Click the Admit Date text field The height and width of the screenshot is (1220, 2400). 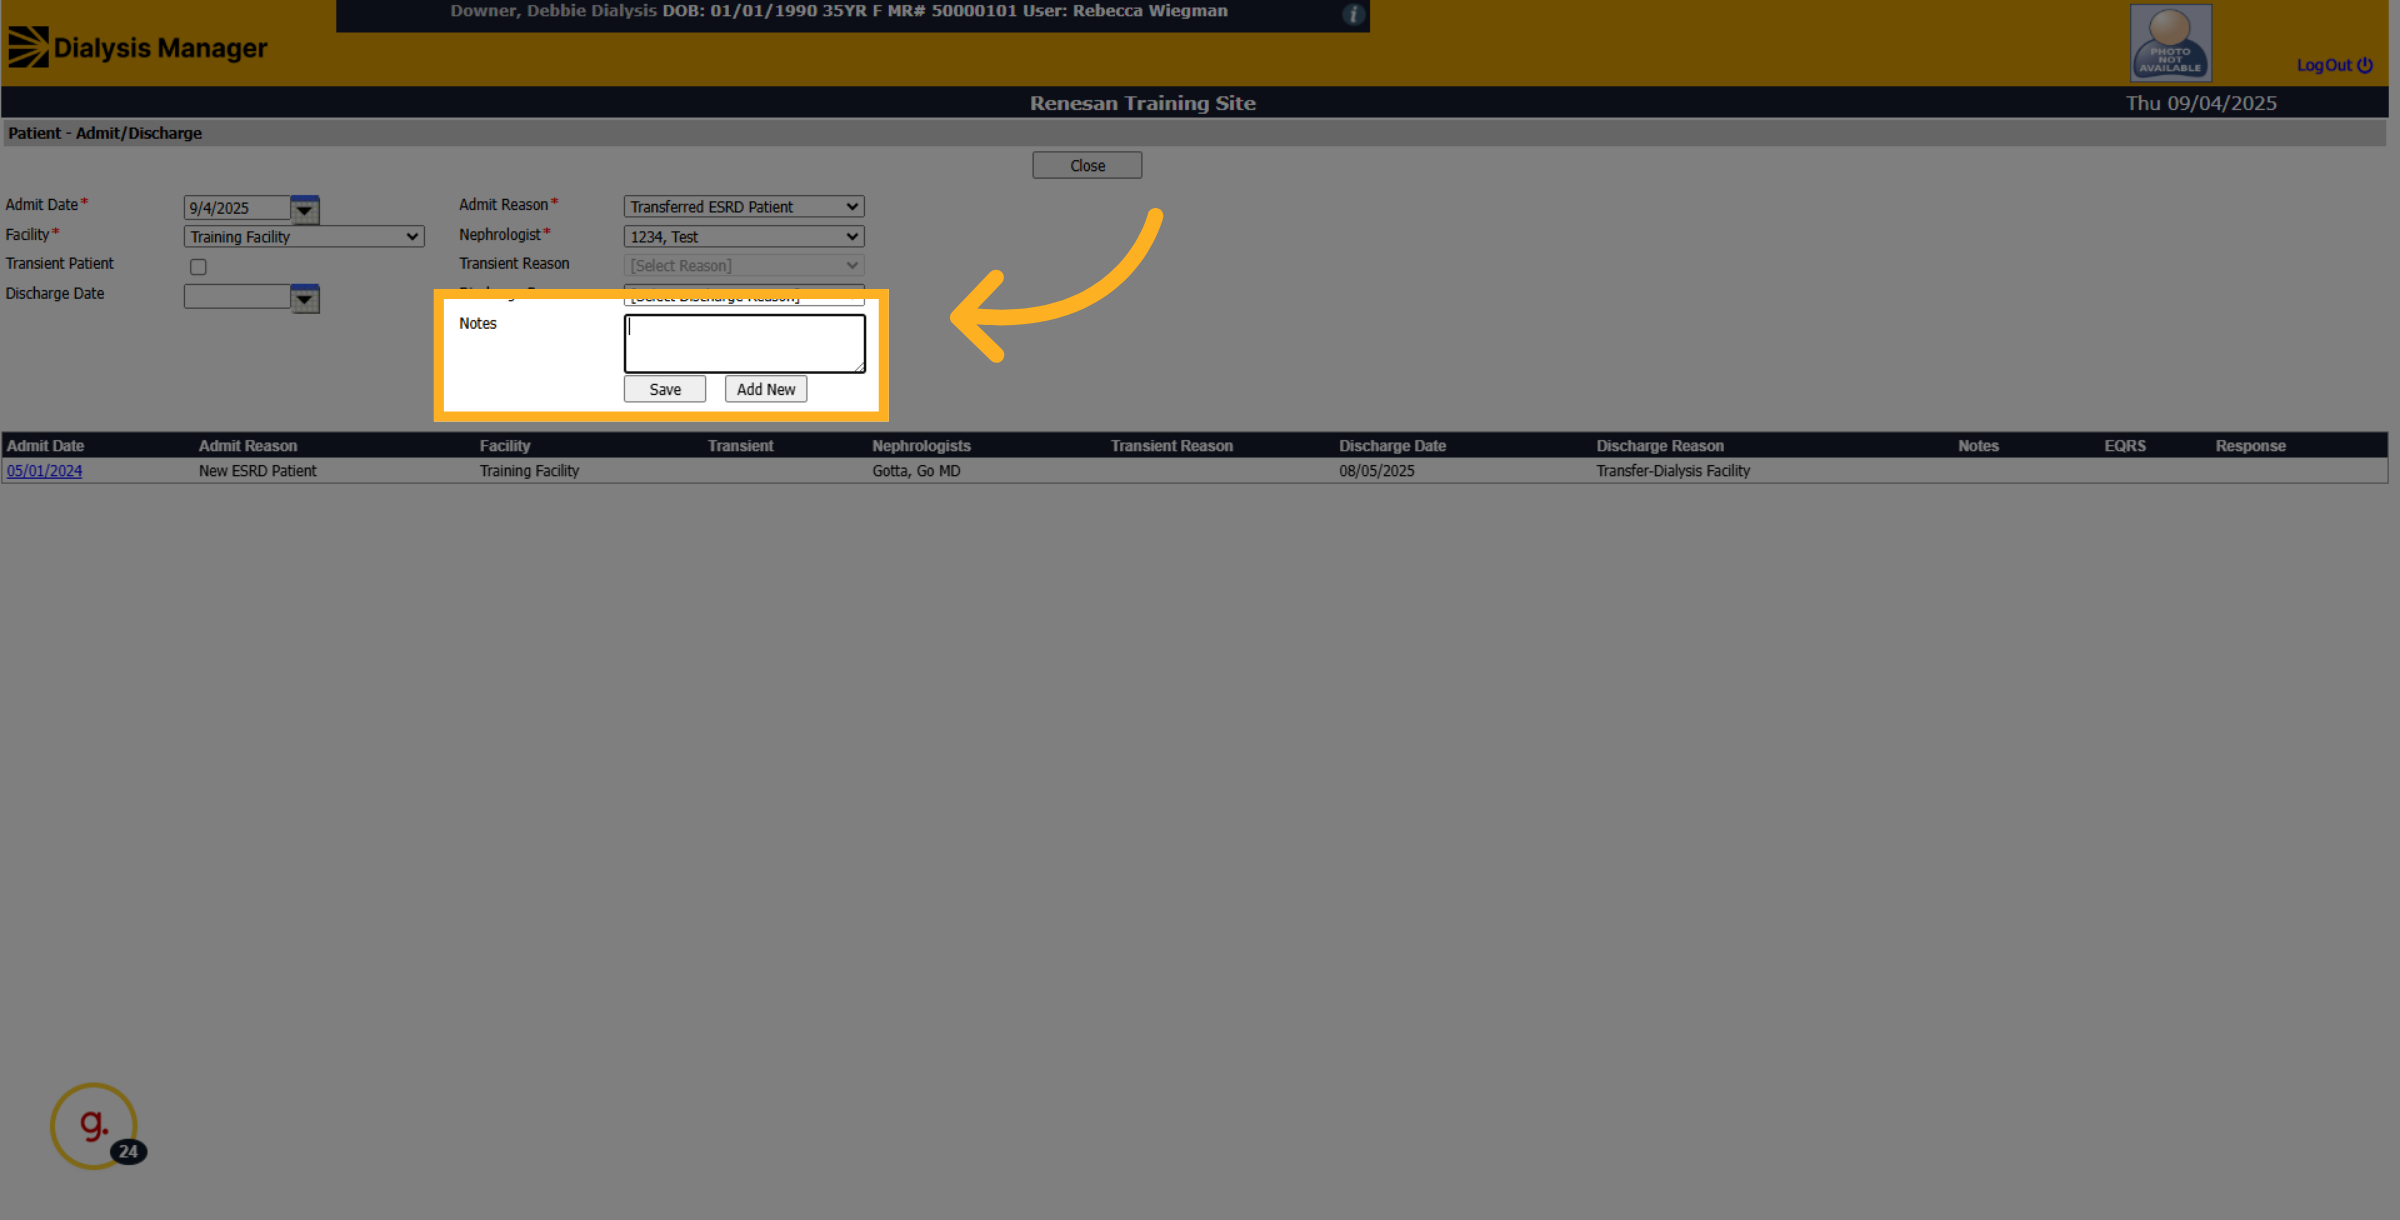(x=237, y=207)
